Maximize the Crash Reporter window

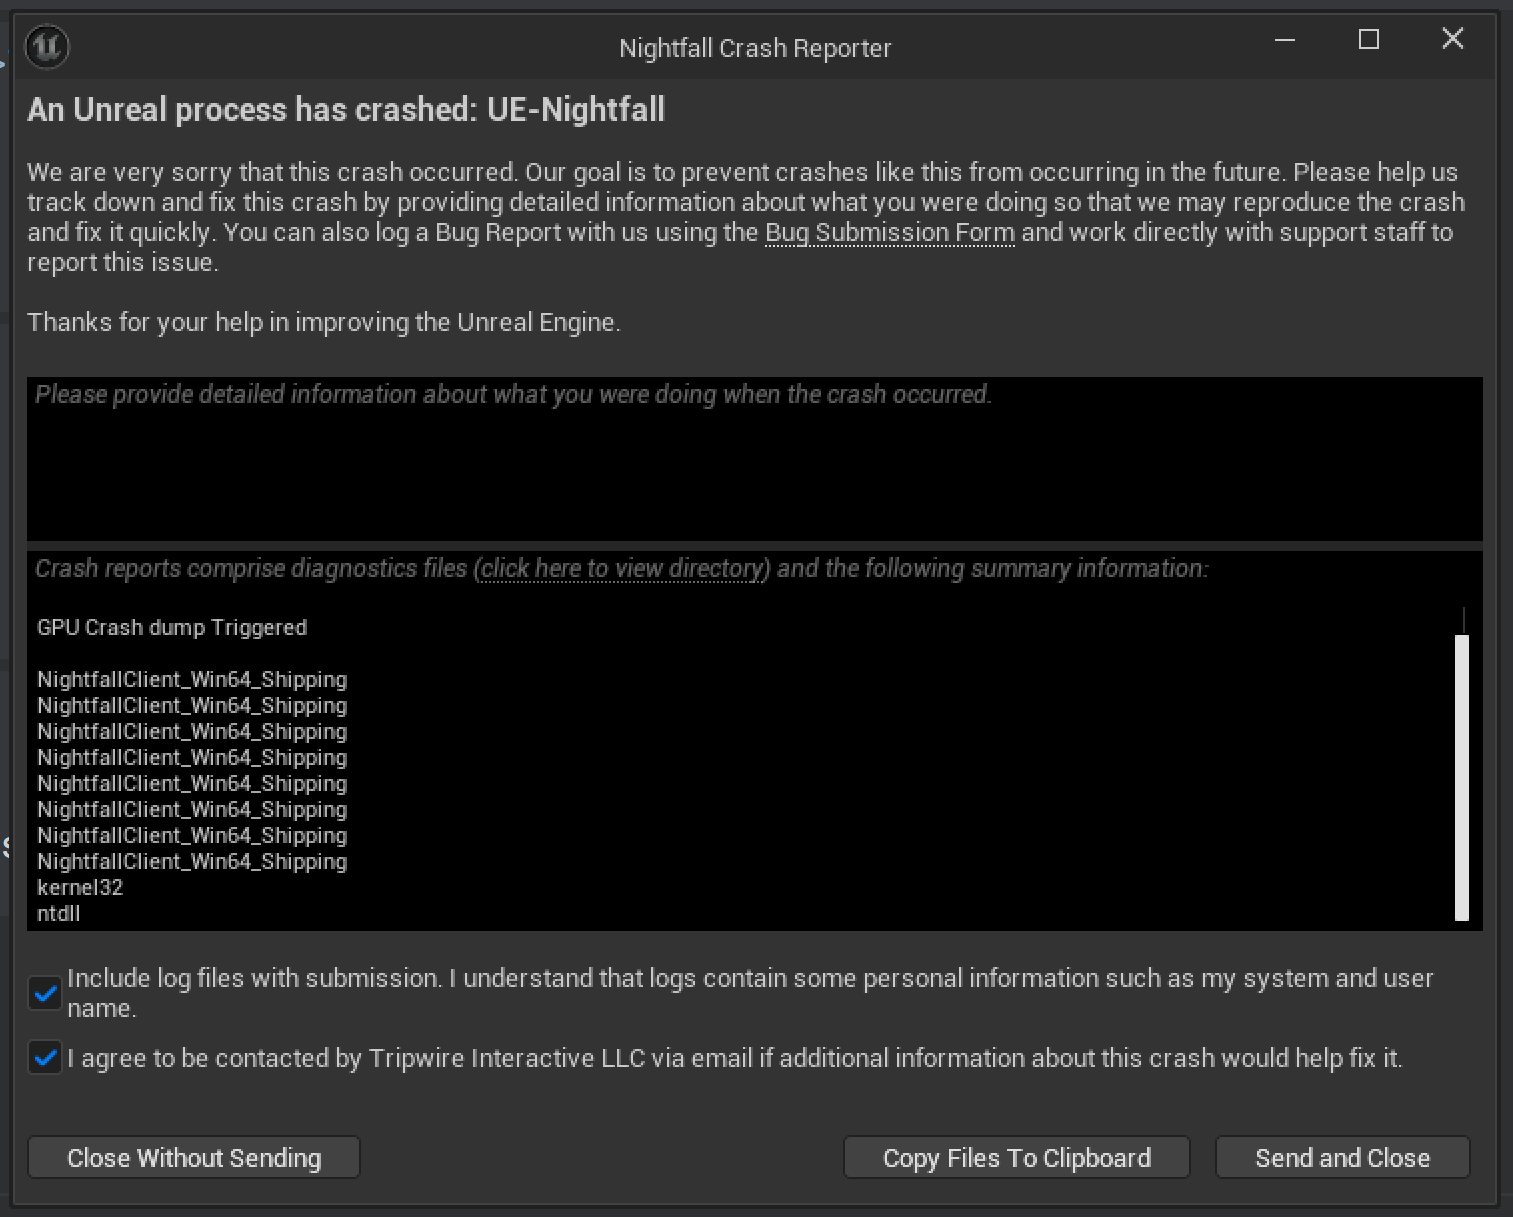[x=1369, y=40]
